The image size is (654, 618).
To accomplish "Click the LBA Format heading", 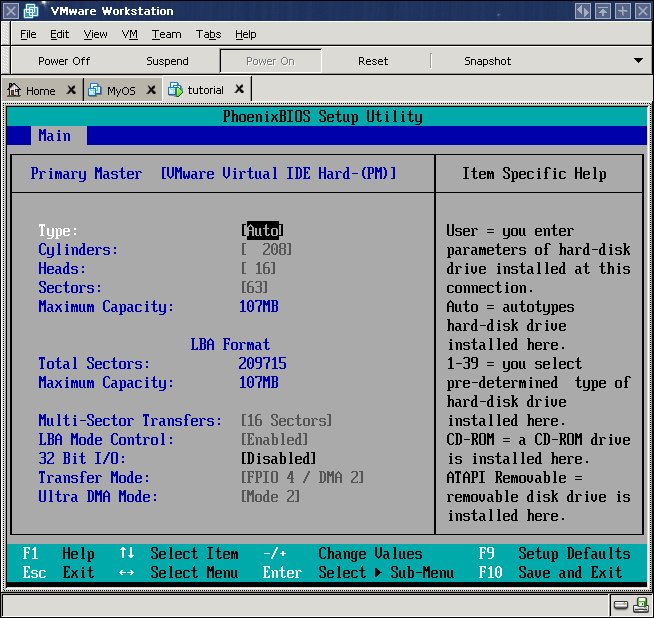I will coord(230,344).
